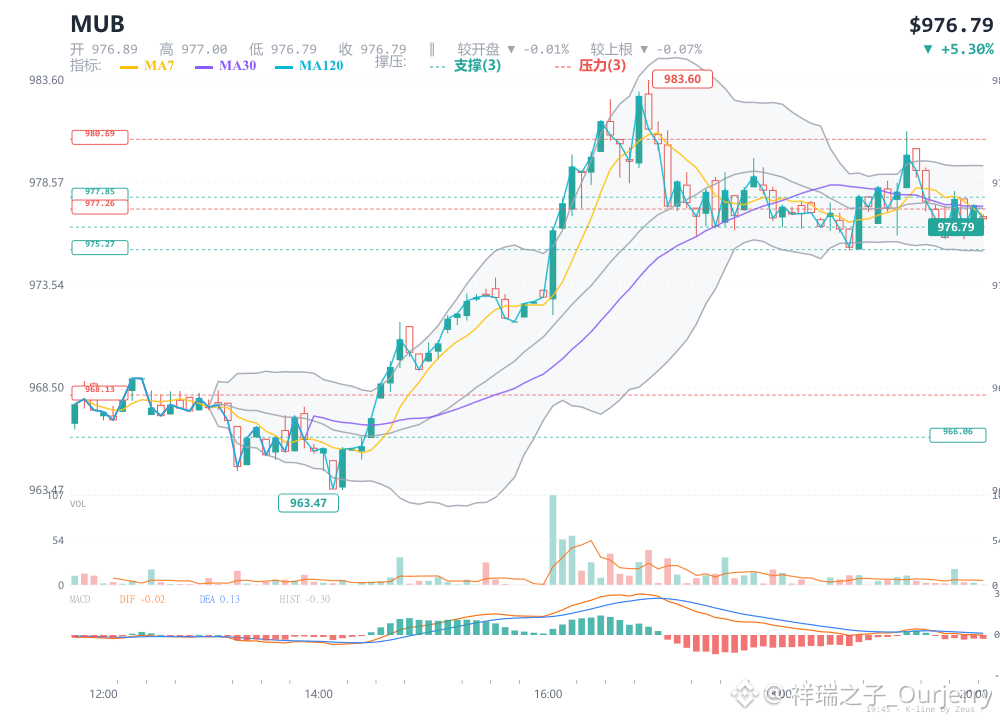Click the high price 高 977.00
This screenshot has width=1000, height=720.
point(193,49)
